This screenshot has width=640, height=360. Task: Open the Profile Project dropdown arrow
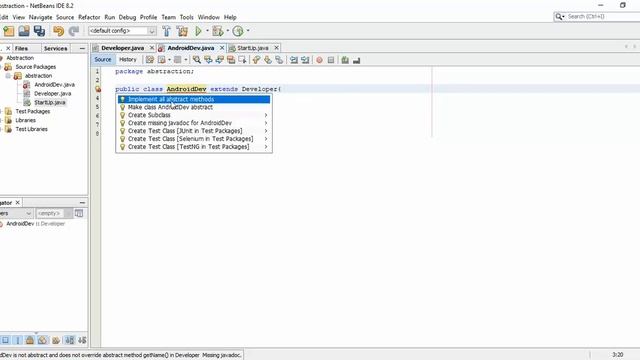coord(248,31)
